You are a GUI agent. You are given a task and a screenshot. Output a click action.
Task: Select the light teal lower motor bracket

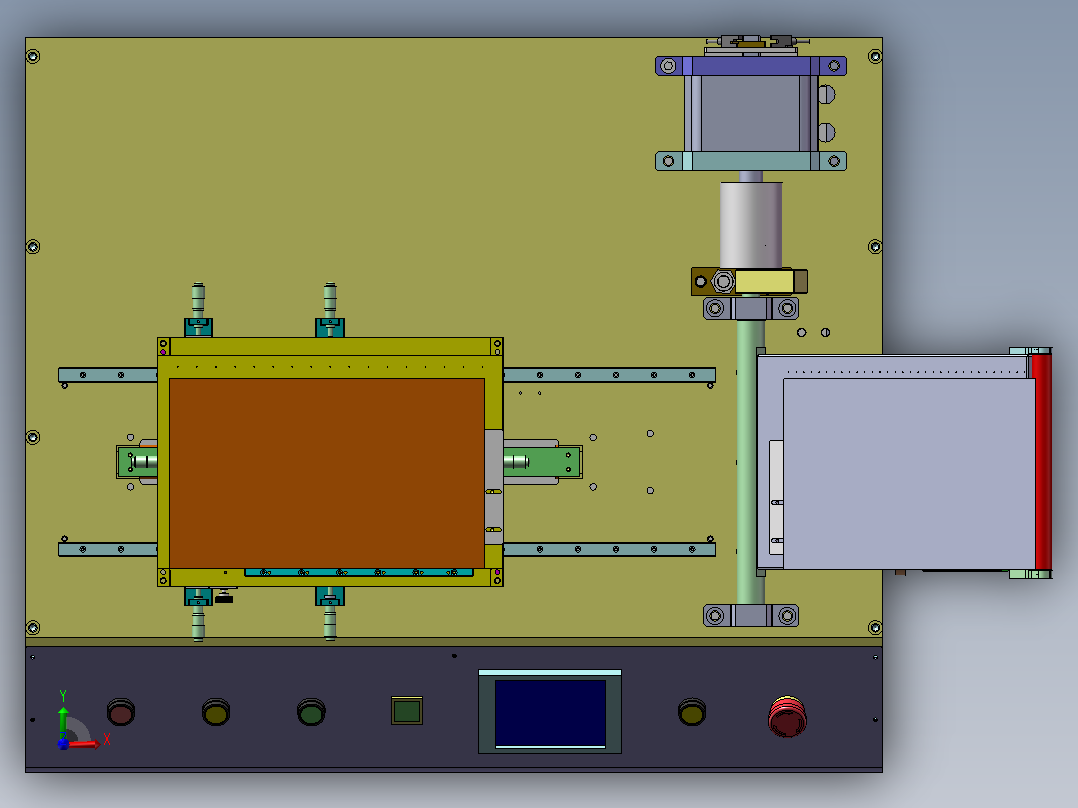[751, 161]
